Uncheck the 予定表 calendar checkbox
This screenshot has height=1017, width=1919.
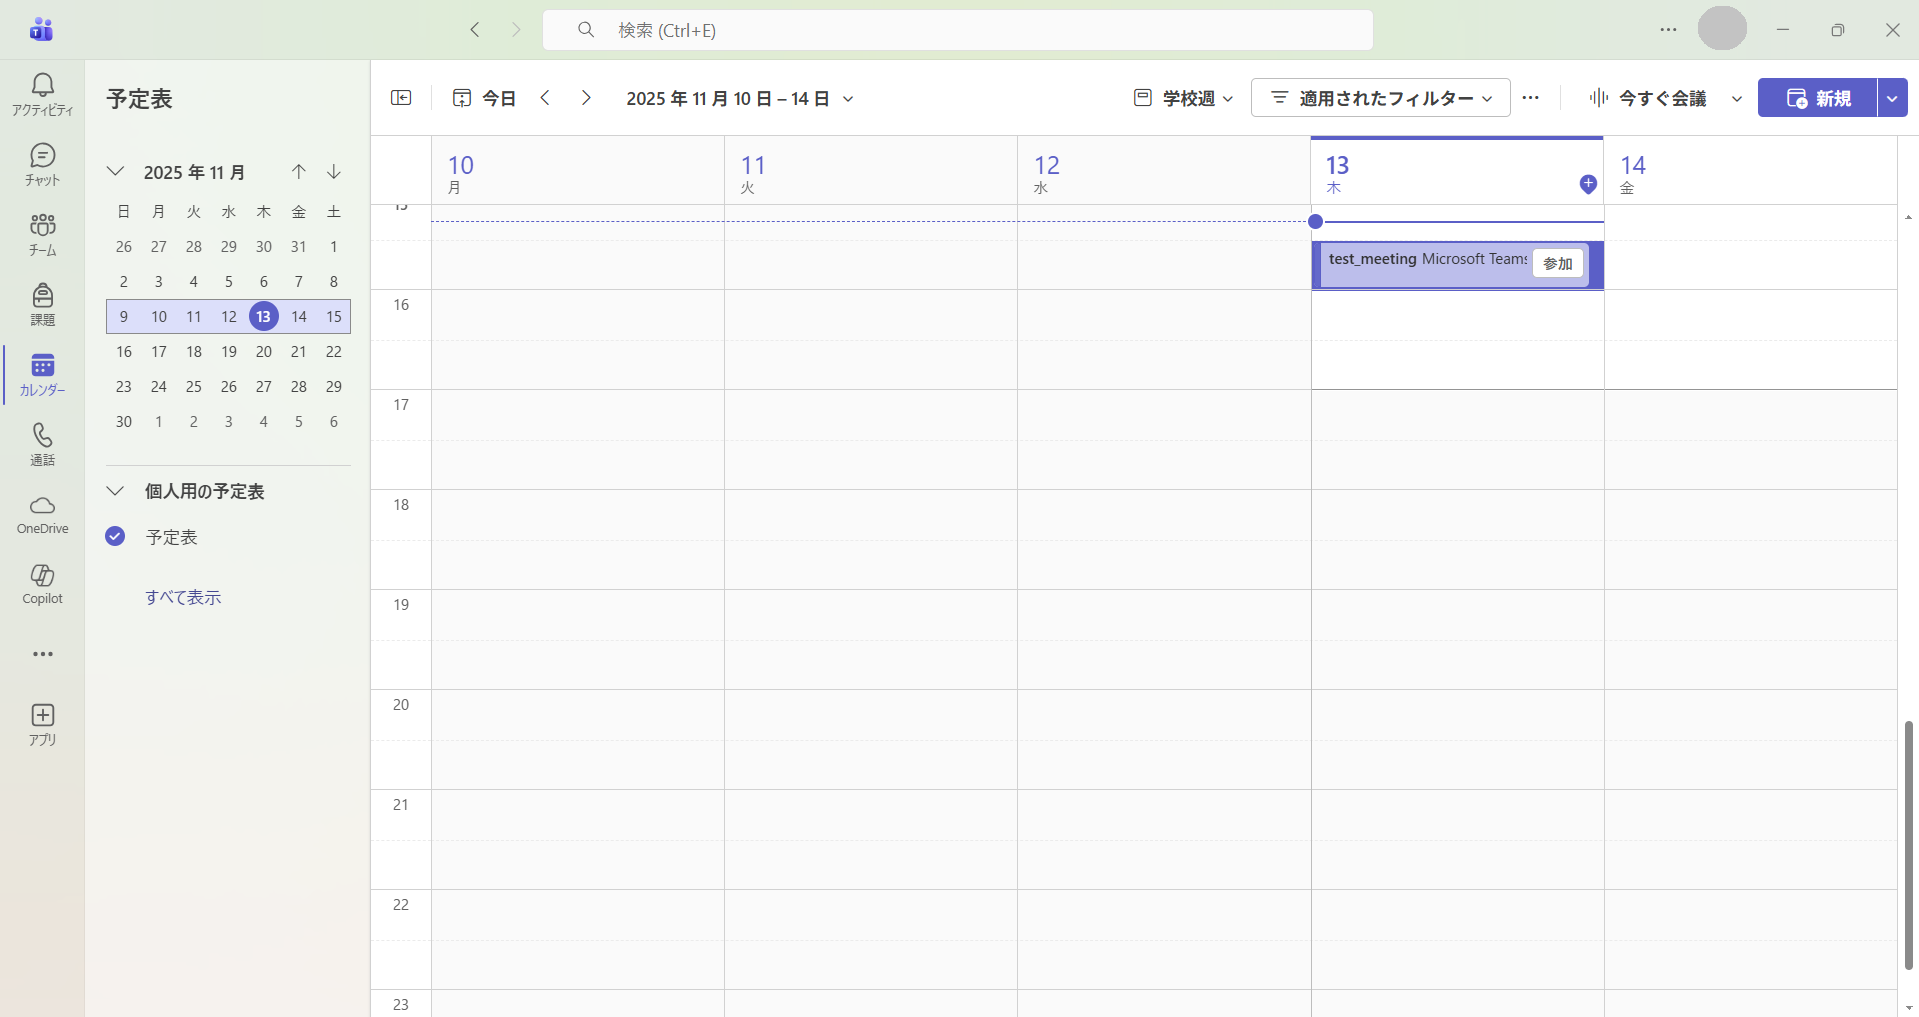pyautogui.click(x=115, y=537)
